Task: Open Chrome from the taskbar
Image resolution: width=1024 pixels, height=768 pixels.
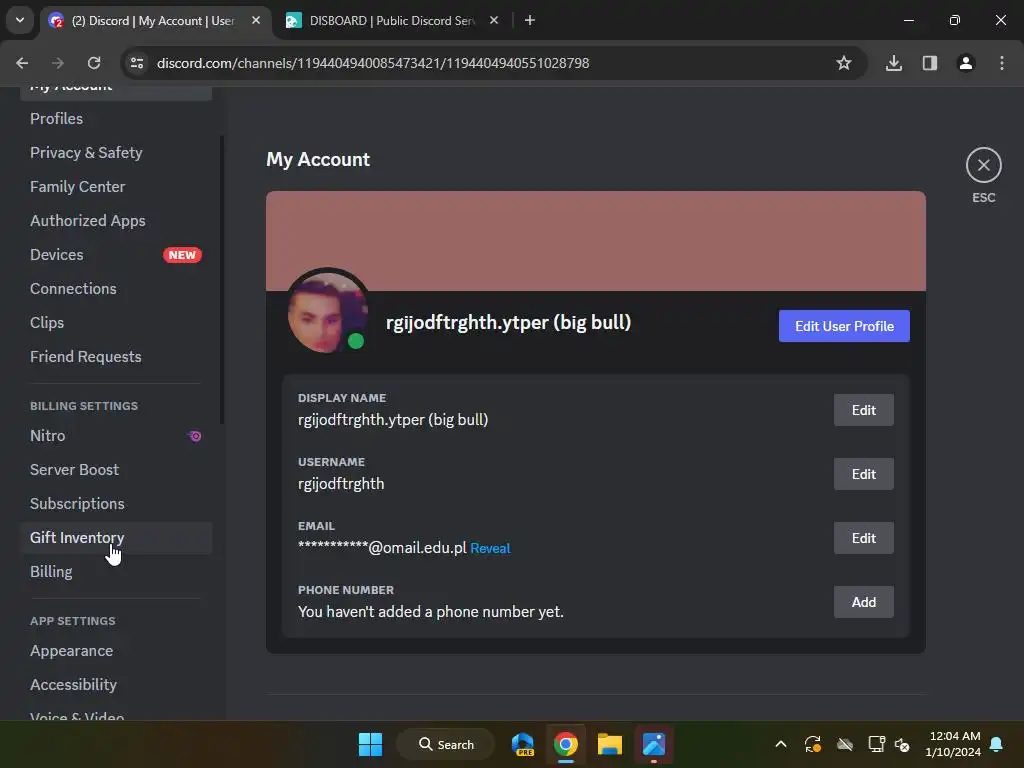Action: (x=566, y=744)
